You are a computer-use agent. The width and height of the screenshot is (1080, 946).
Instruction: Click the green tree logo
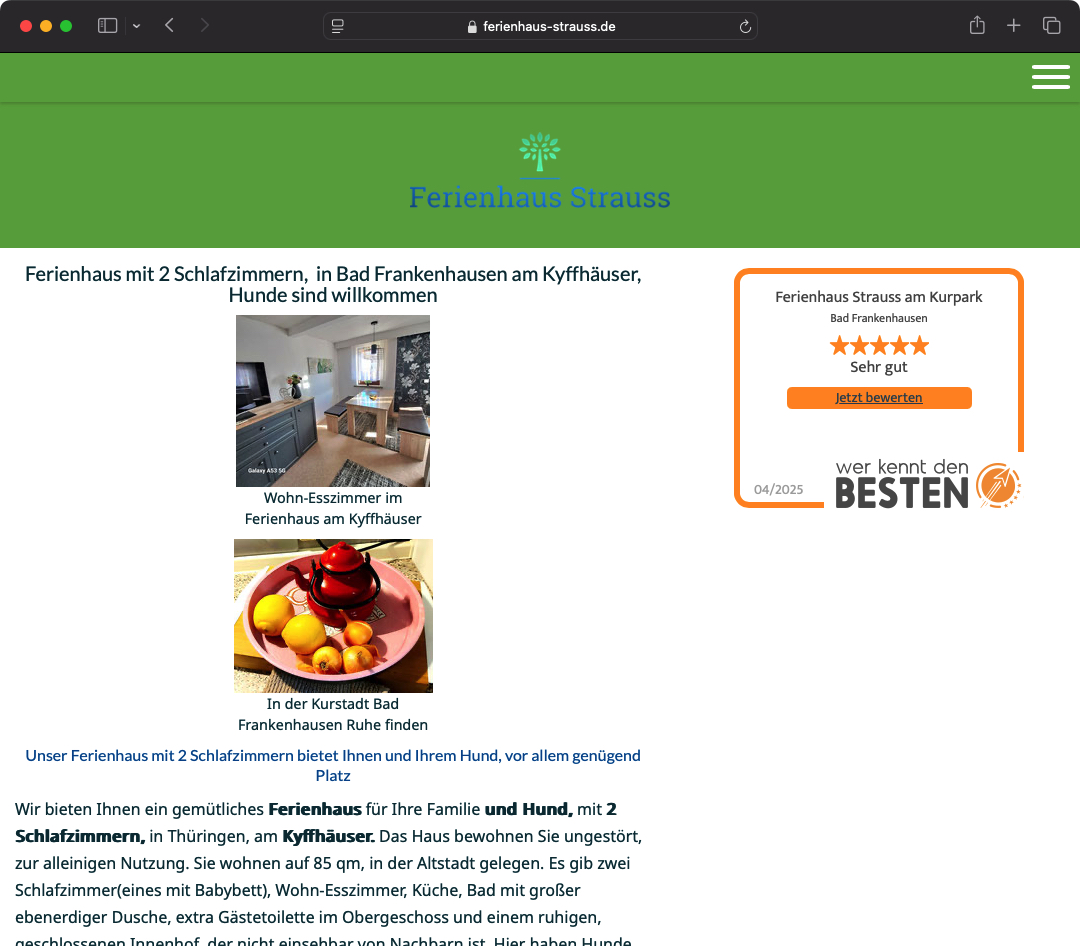click(x=540, y=152)
